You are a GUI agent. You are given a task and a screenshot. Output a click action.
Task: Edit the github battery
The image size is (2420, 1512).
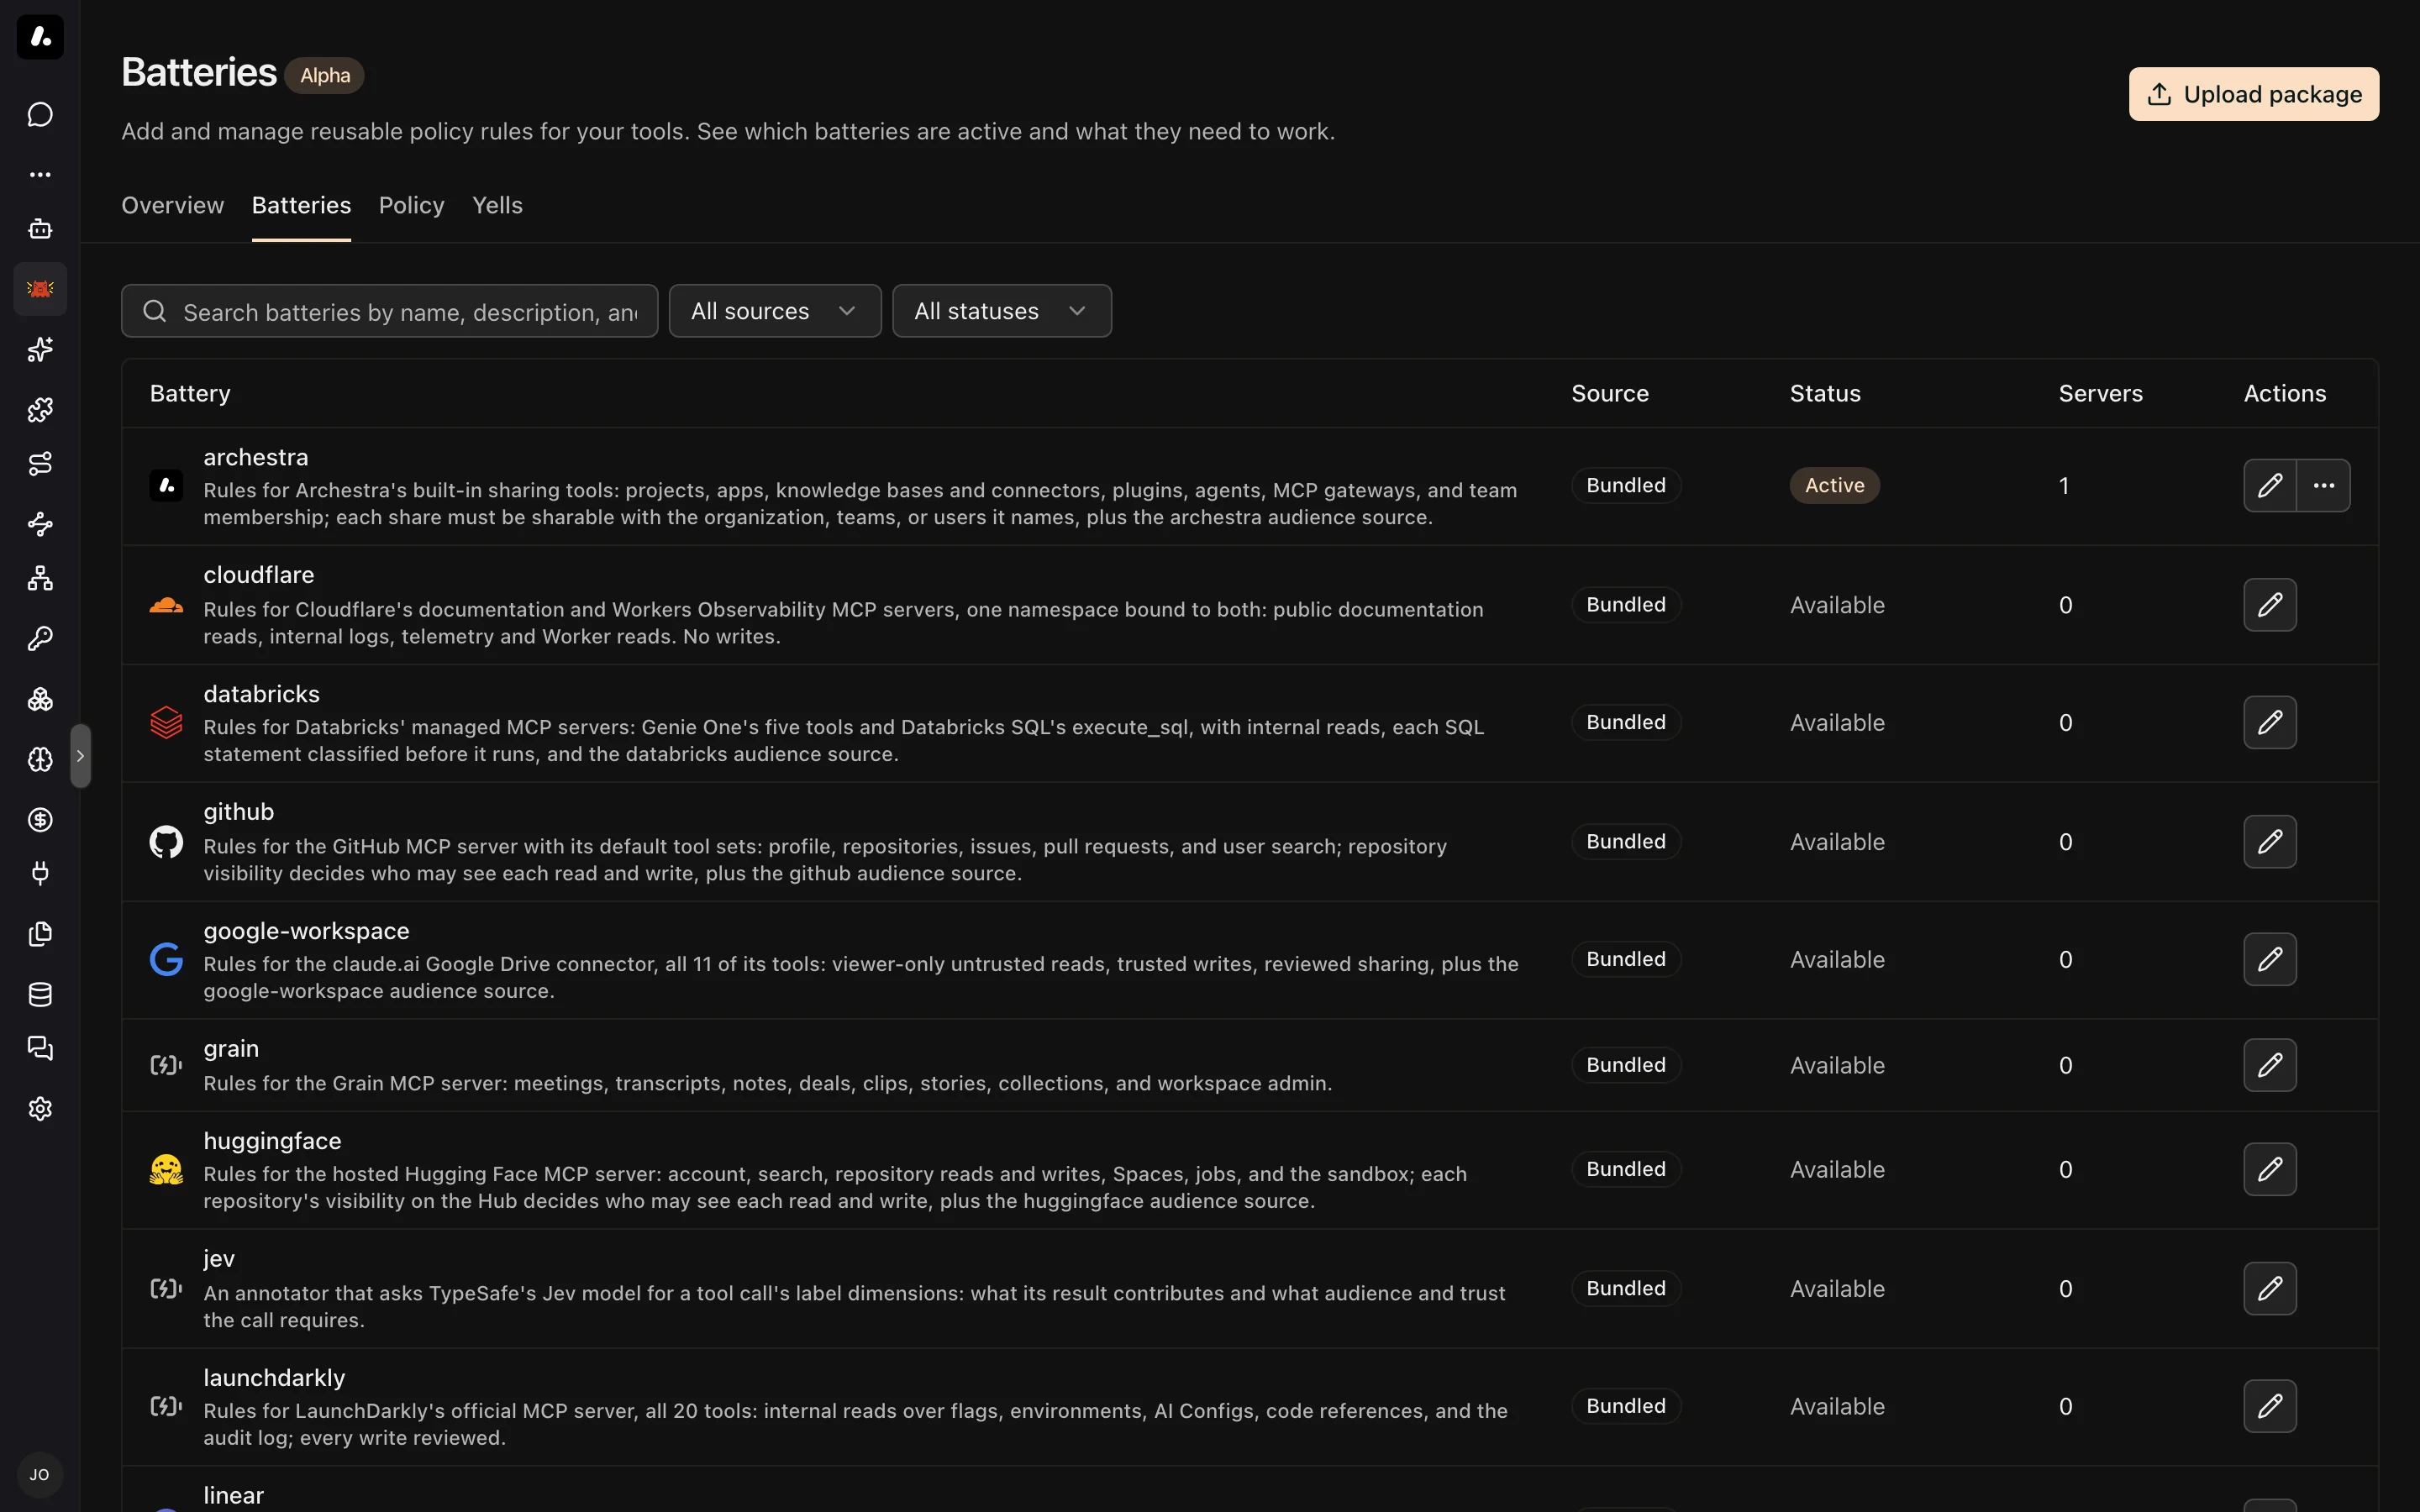(x=2270, y=841)
